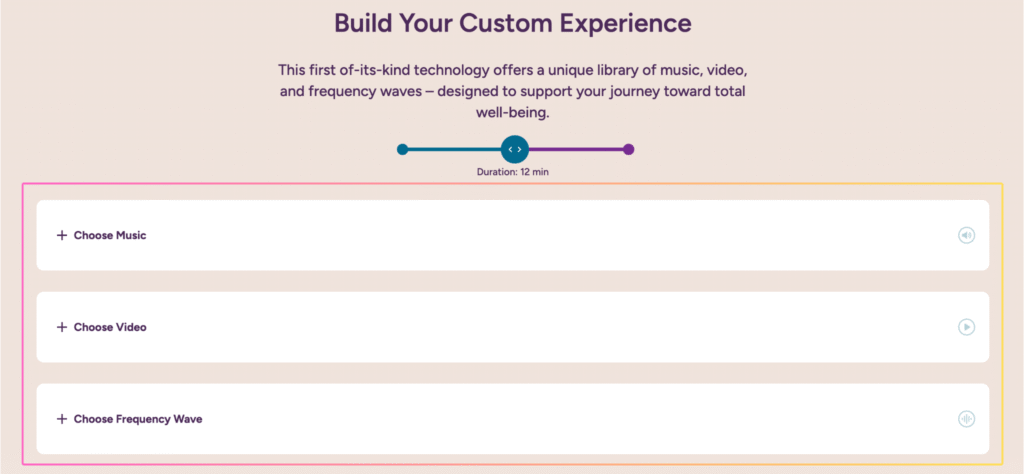Click the plus icon beside Choose Frequency Wave
The width and height of the screenshot is (1024, 474).
point(62,419)
